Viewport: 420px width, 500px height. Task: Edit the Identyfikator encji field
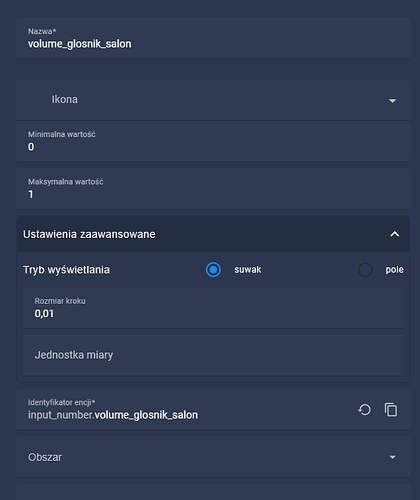point(187,410)
